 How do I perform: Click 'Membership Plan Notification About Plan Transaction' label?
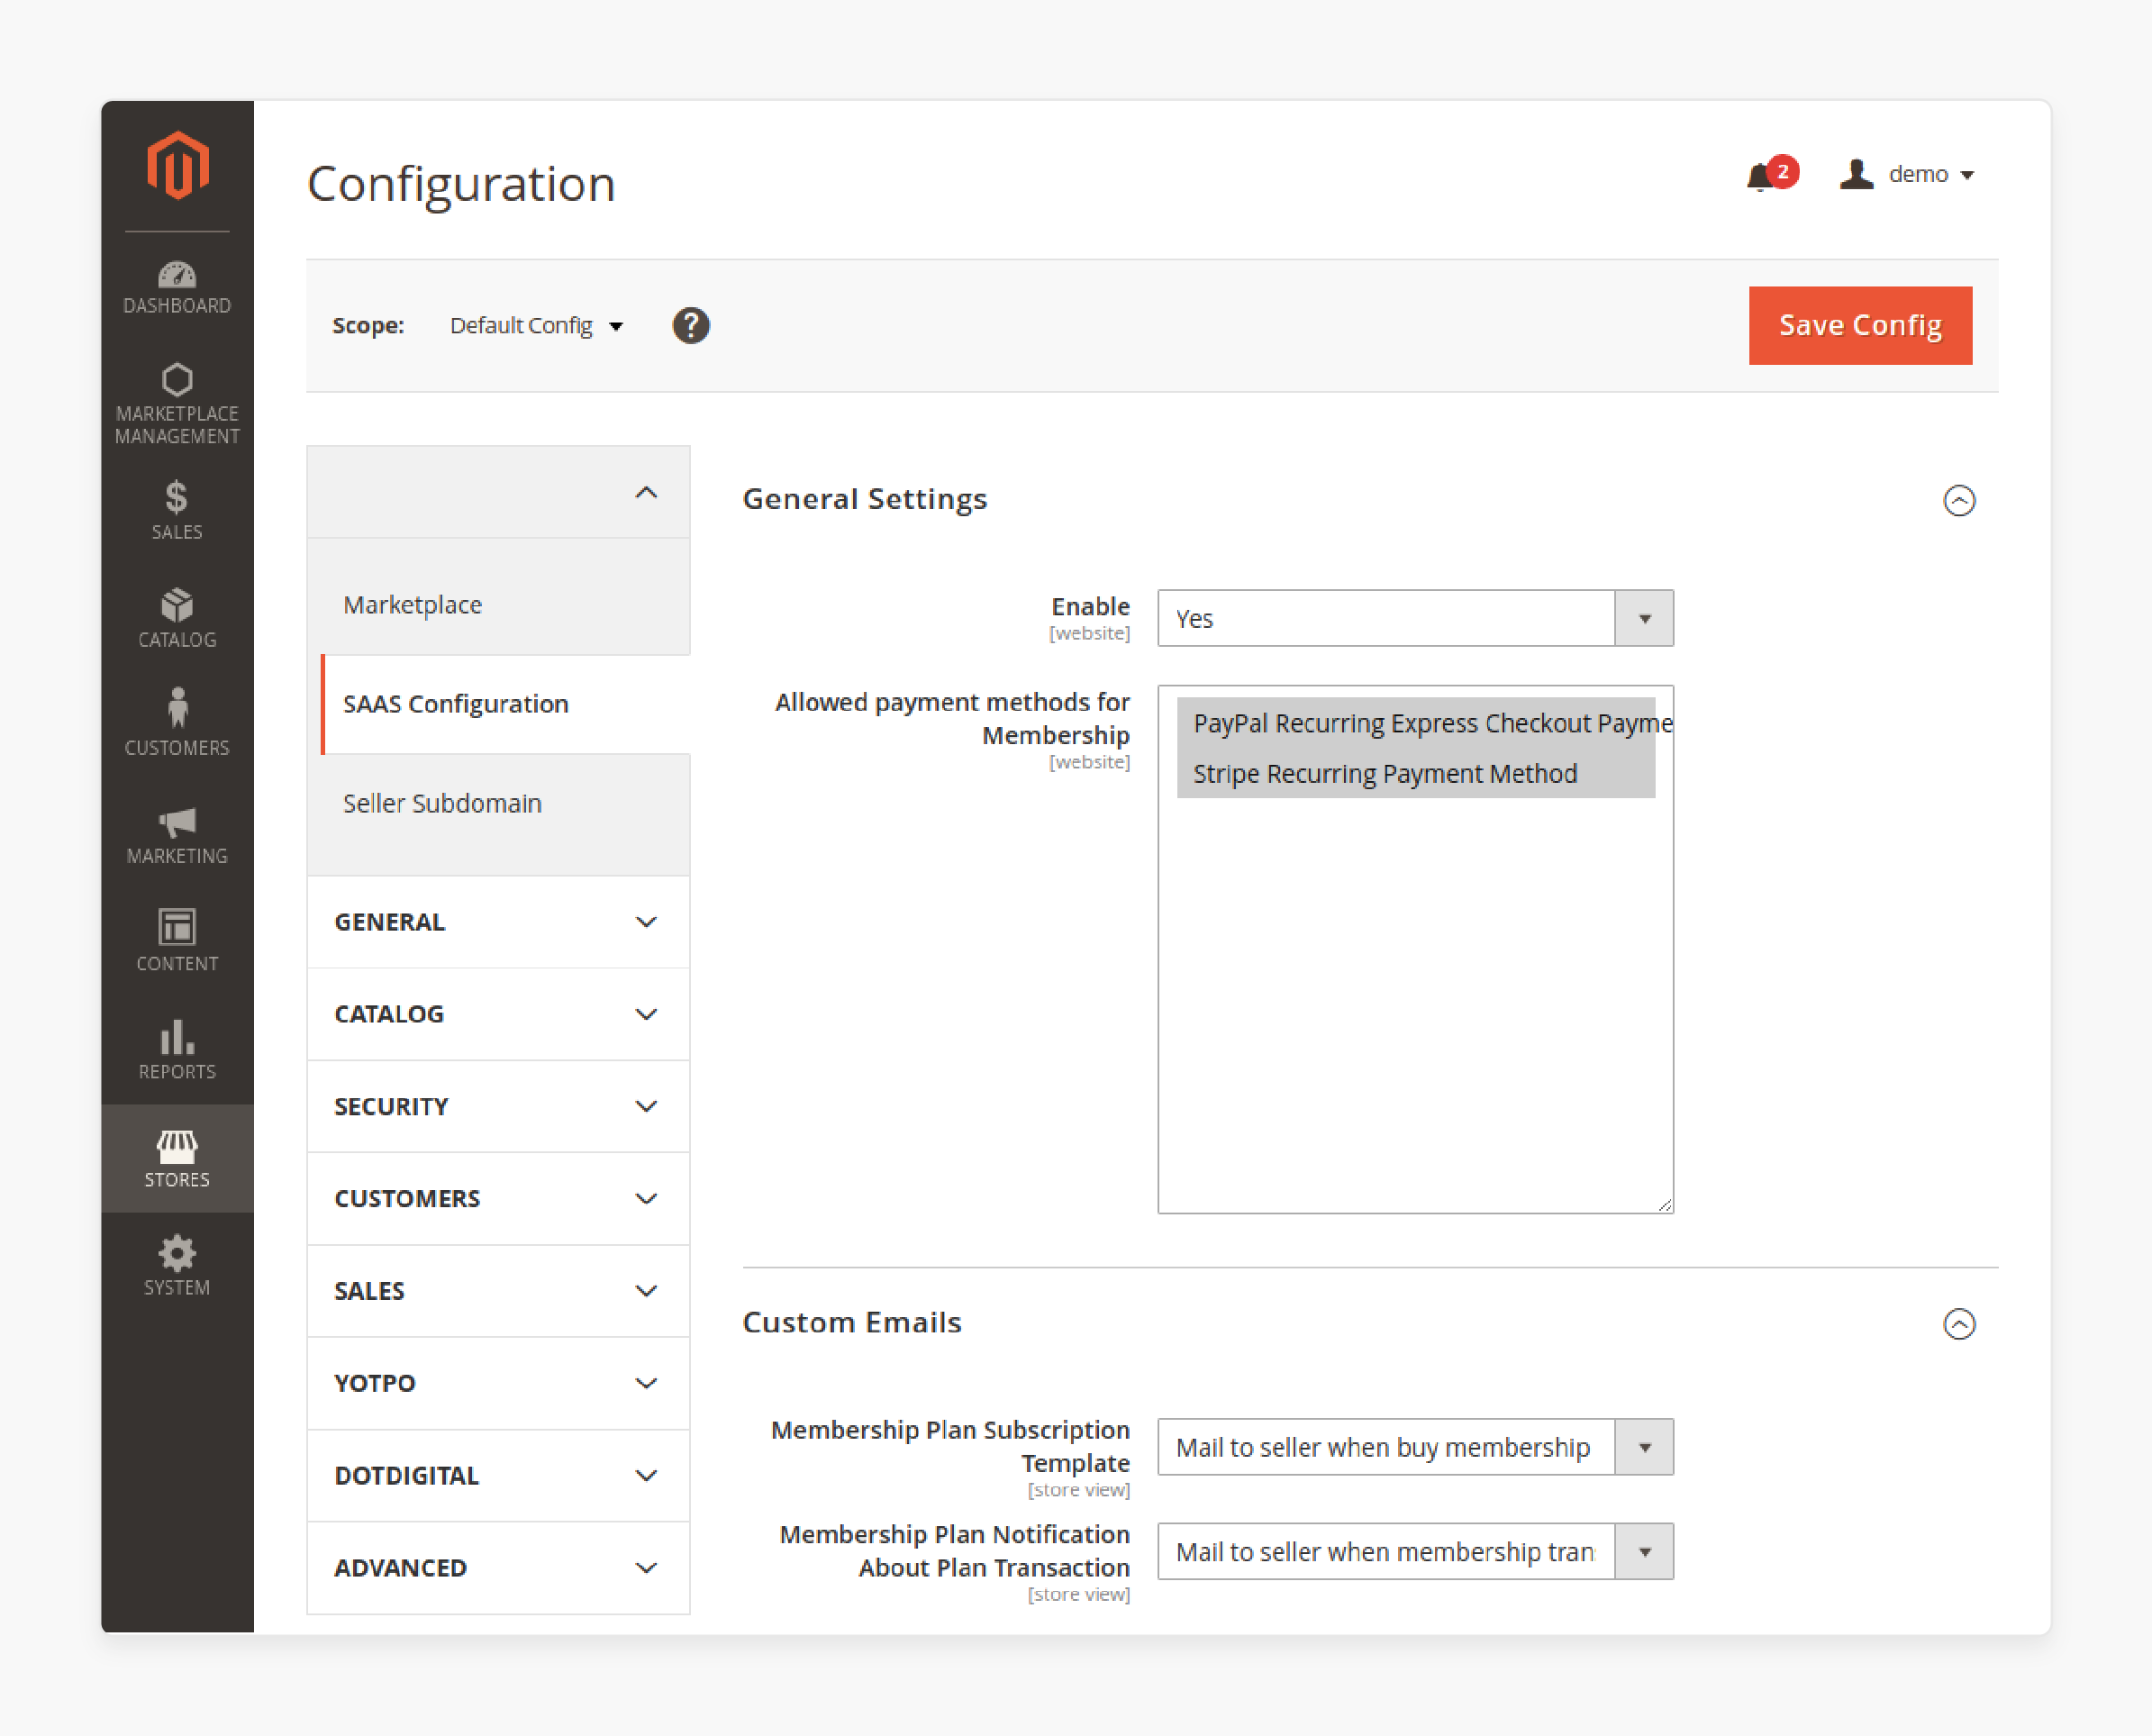pyautogui.click(x=954, y=1550)
